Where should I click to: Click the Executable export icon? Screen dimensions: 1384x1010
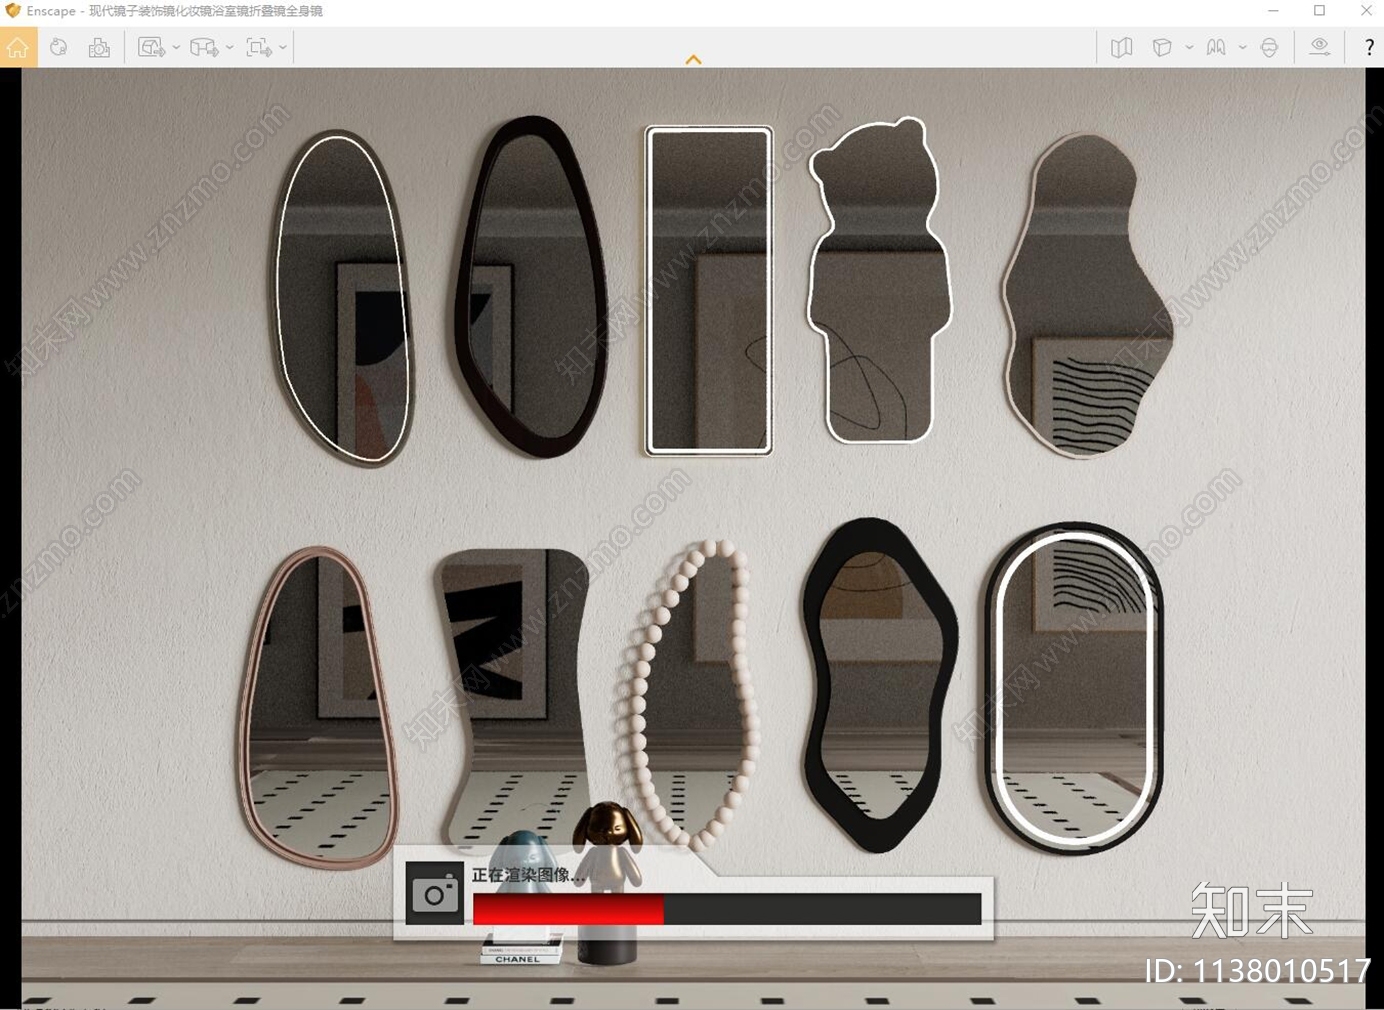tap(258, 47)
